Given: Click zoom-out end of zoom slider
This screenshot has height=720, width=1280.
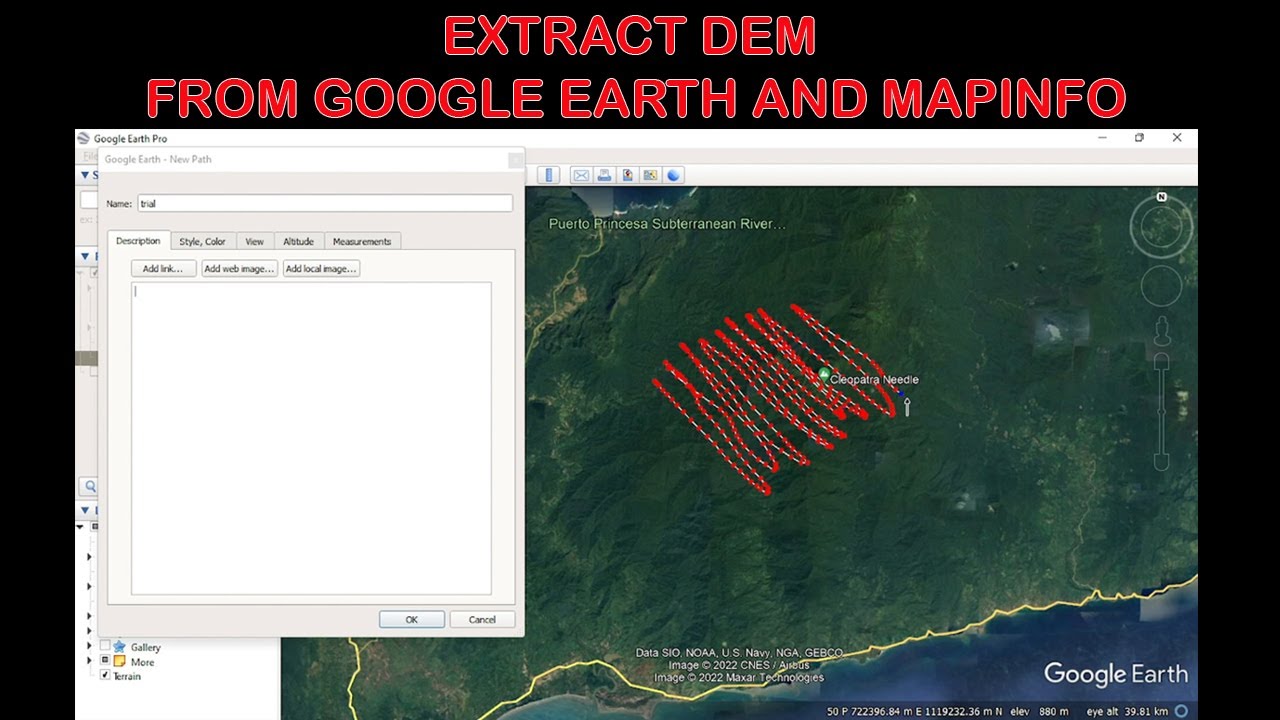Looking at the screenshot, I should pyautogui.click(x=1161, y=462).
